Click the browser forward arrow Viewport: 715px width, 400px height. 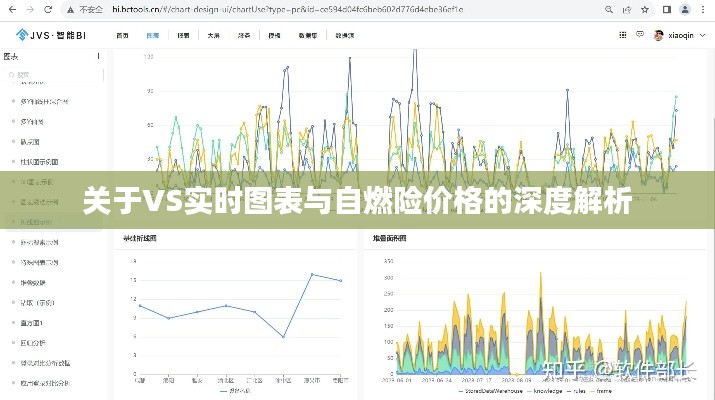(30, 9)
